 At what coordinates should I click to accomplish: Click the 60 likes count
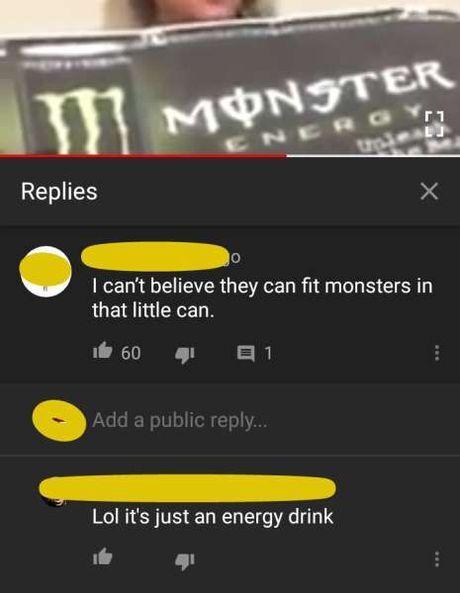click(131, 353)
